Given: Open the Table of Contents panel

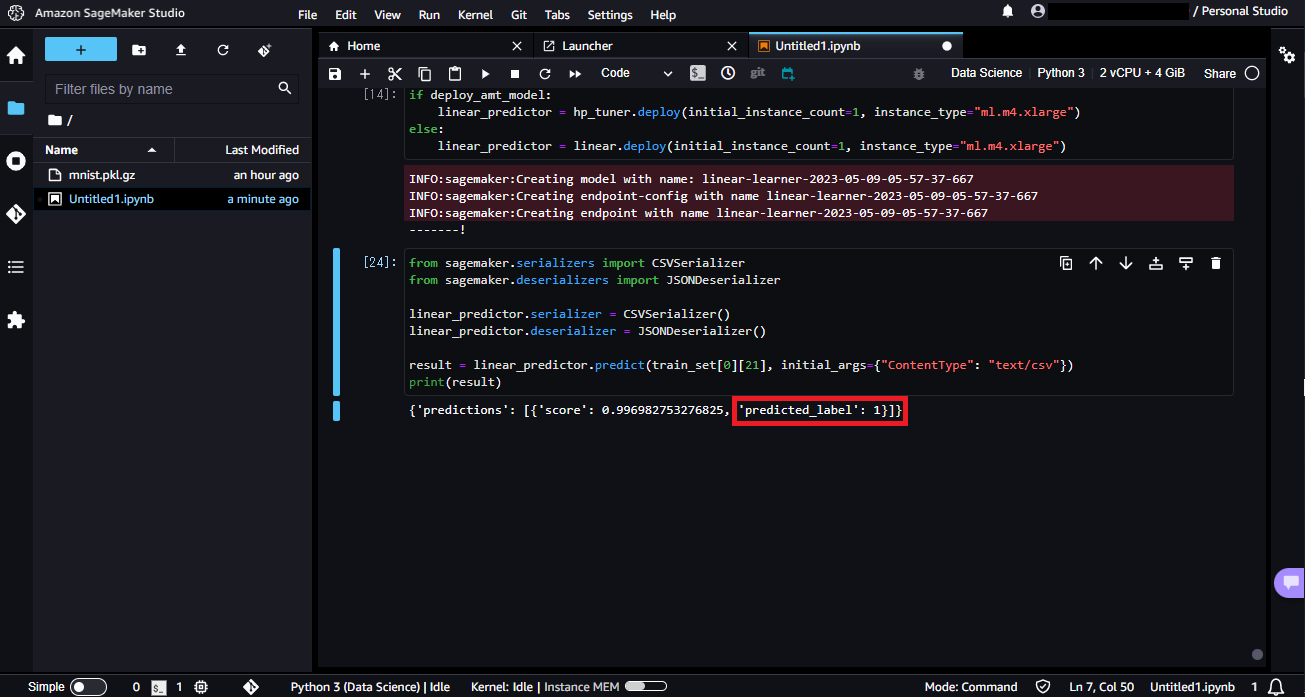Looking at the screenshot, I should (x=16, y=267).
